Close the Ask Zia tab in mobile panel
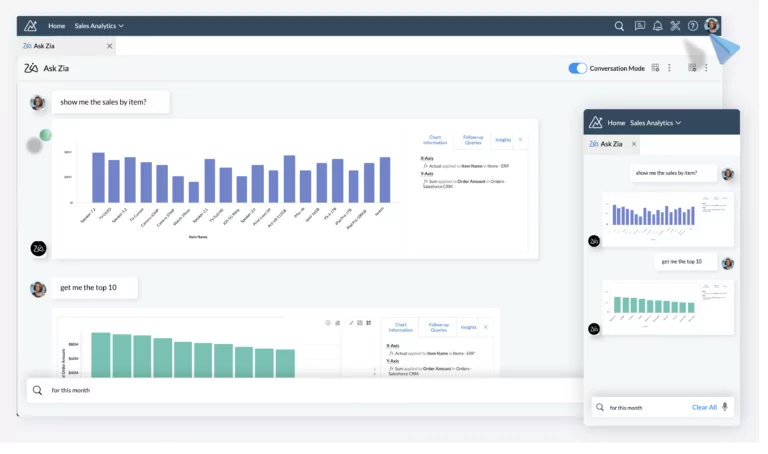 [x=634, y=144]
